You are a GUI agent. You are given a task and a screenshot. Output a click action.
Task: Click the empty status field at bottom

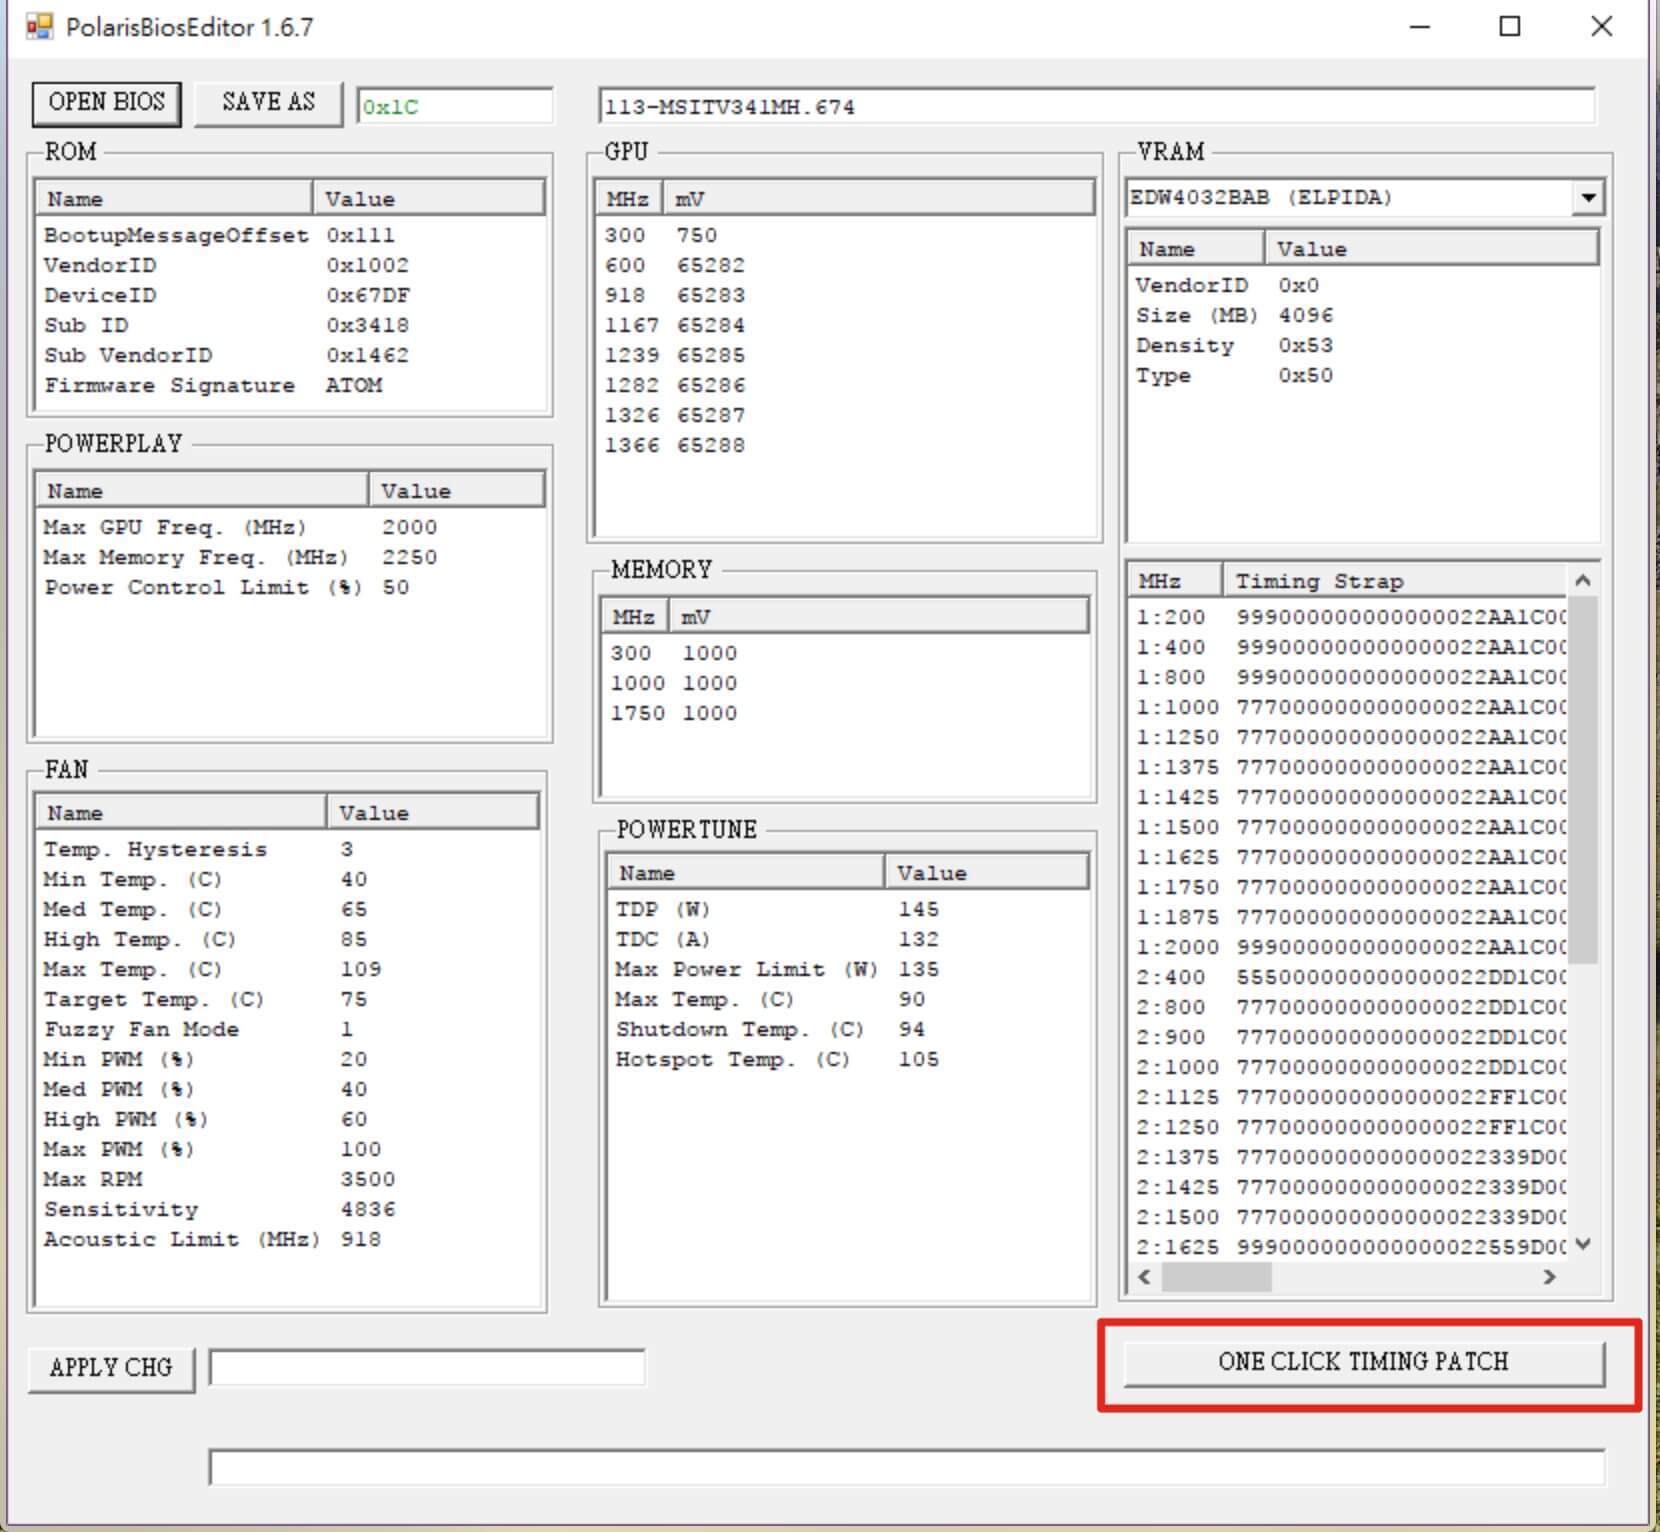coord(906,1467)
